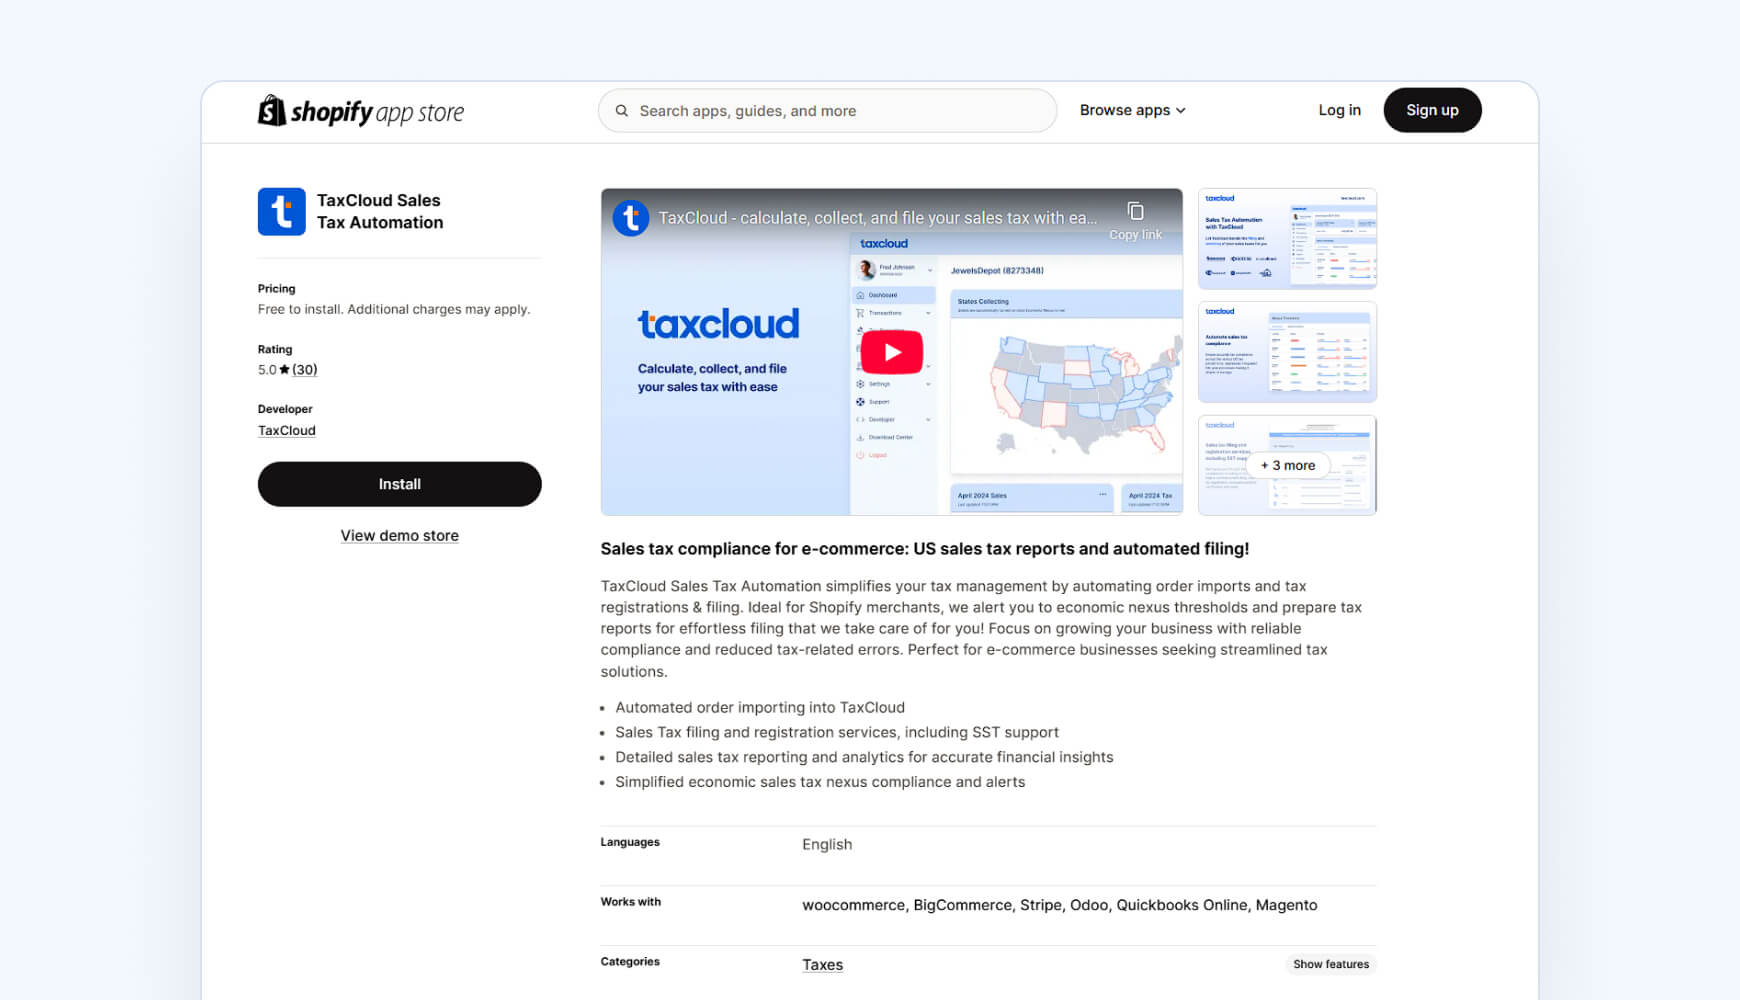This screenshot has width=1740, height=1000.
Task: Focus the search apps input field
Action: pyautogui.click(x=827, y=111)
